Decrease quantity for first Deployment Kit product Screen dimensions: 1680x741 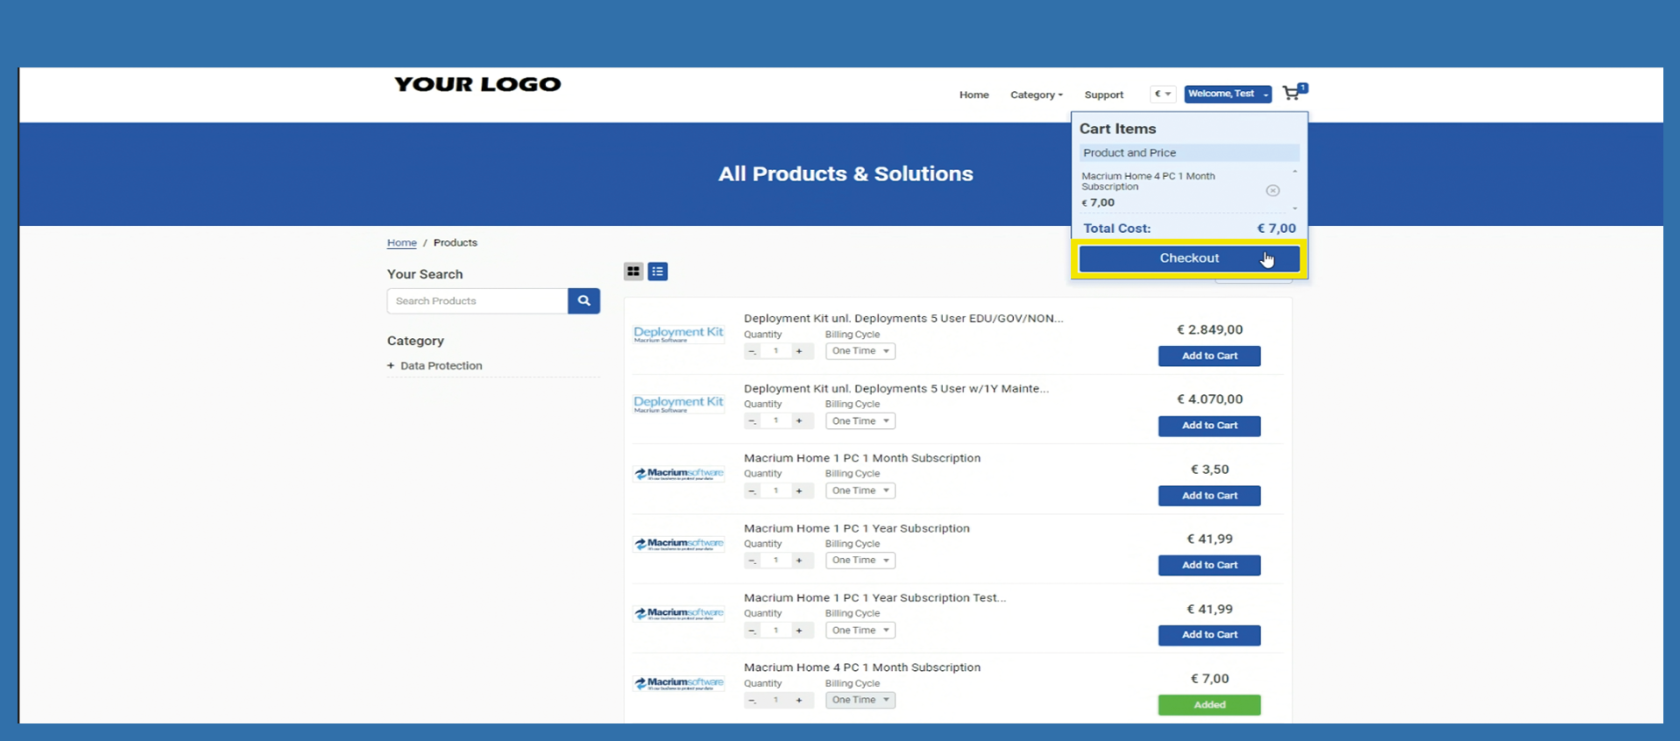tap(752, 351)
